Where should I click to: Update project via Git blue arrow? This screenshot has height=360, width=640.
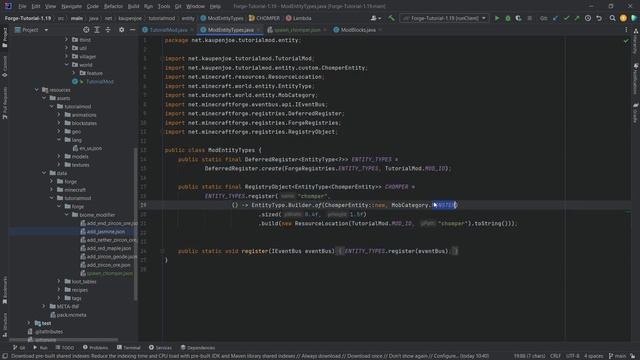556,18
